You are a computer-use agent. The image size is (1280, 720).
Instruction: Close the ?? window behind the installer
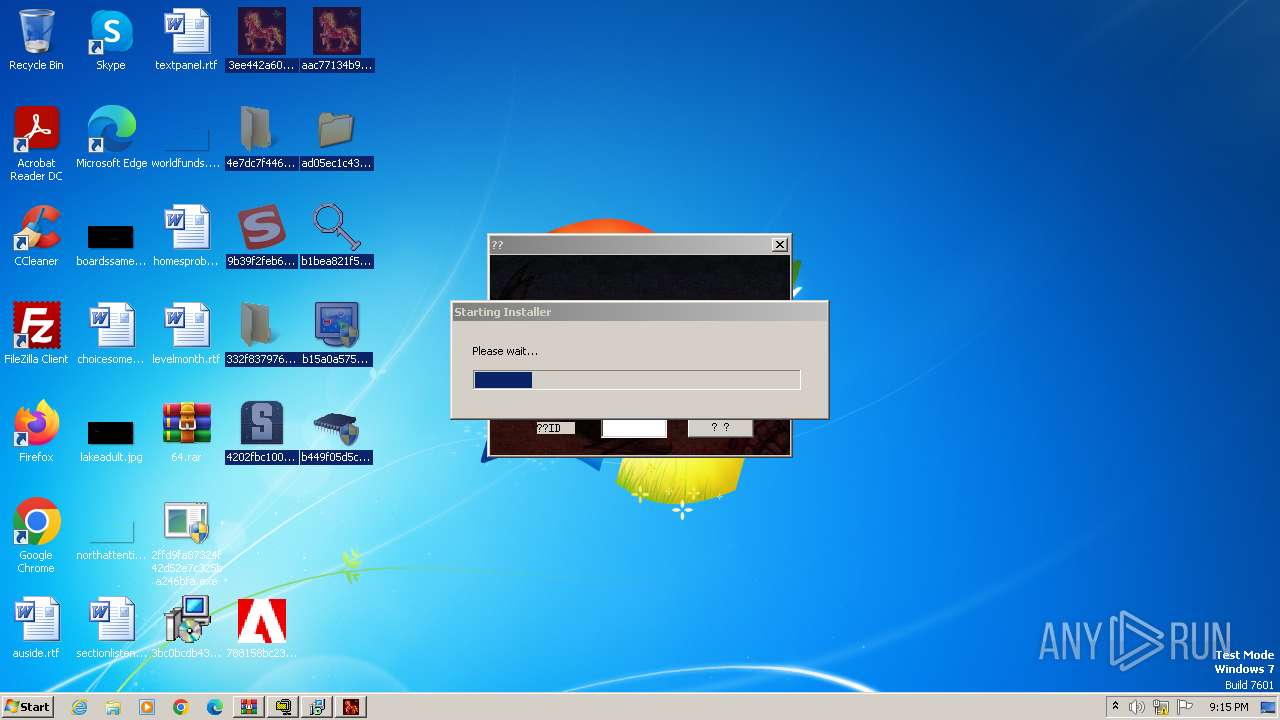(780, 244)
